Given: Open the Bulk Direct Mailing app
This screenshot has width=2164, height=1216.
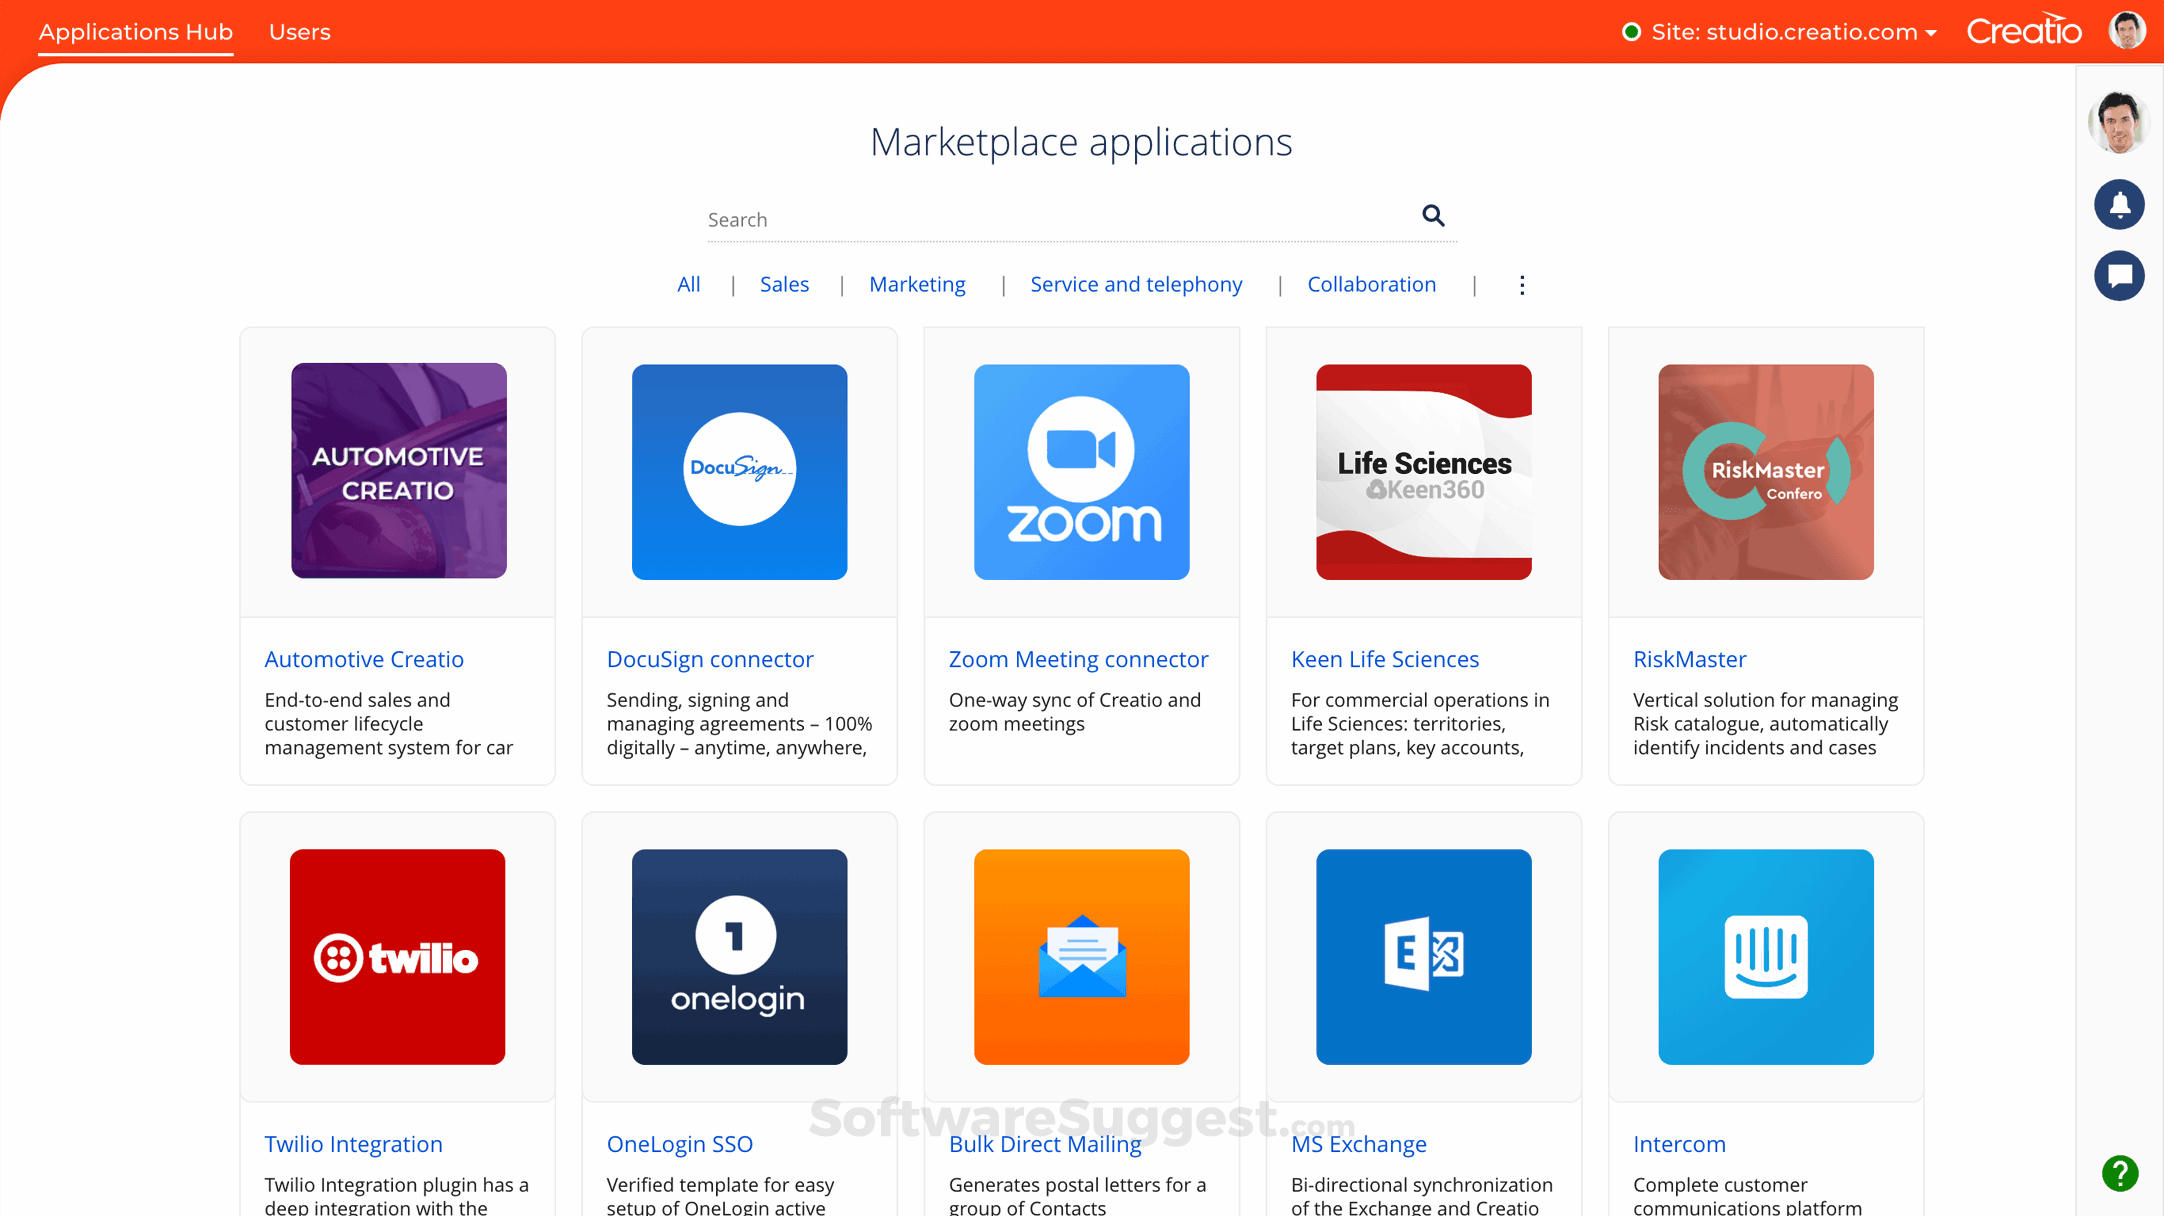Looking at the screenshot, I should coord(1045,1143).
